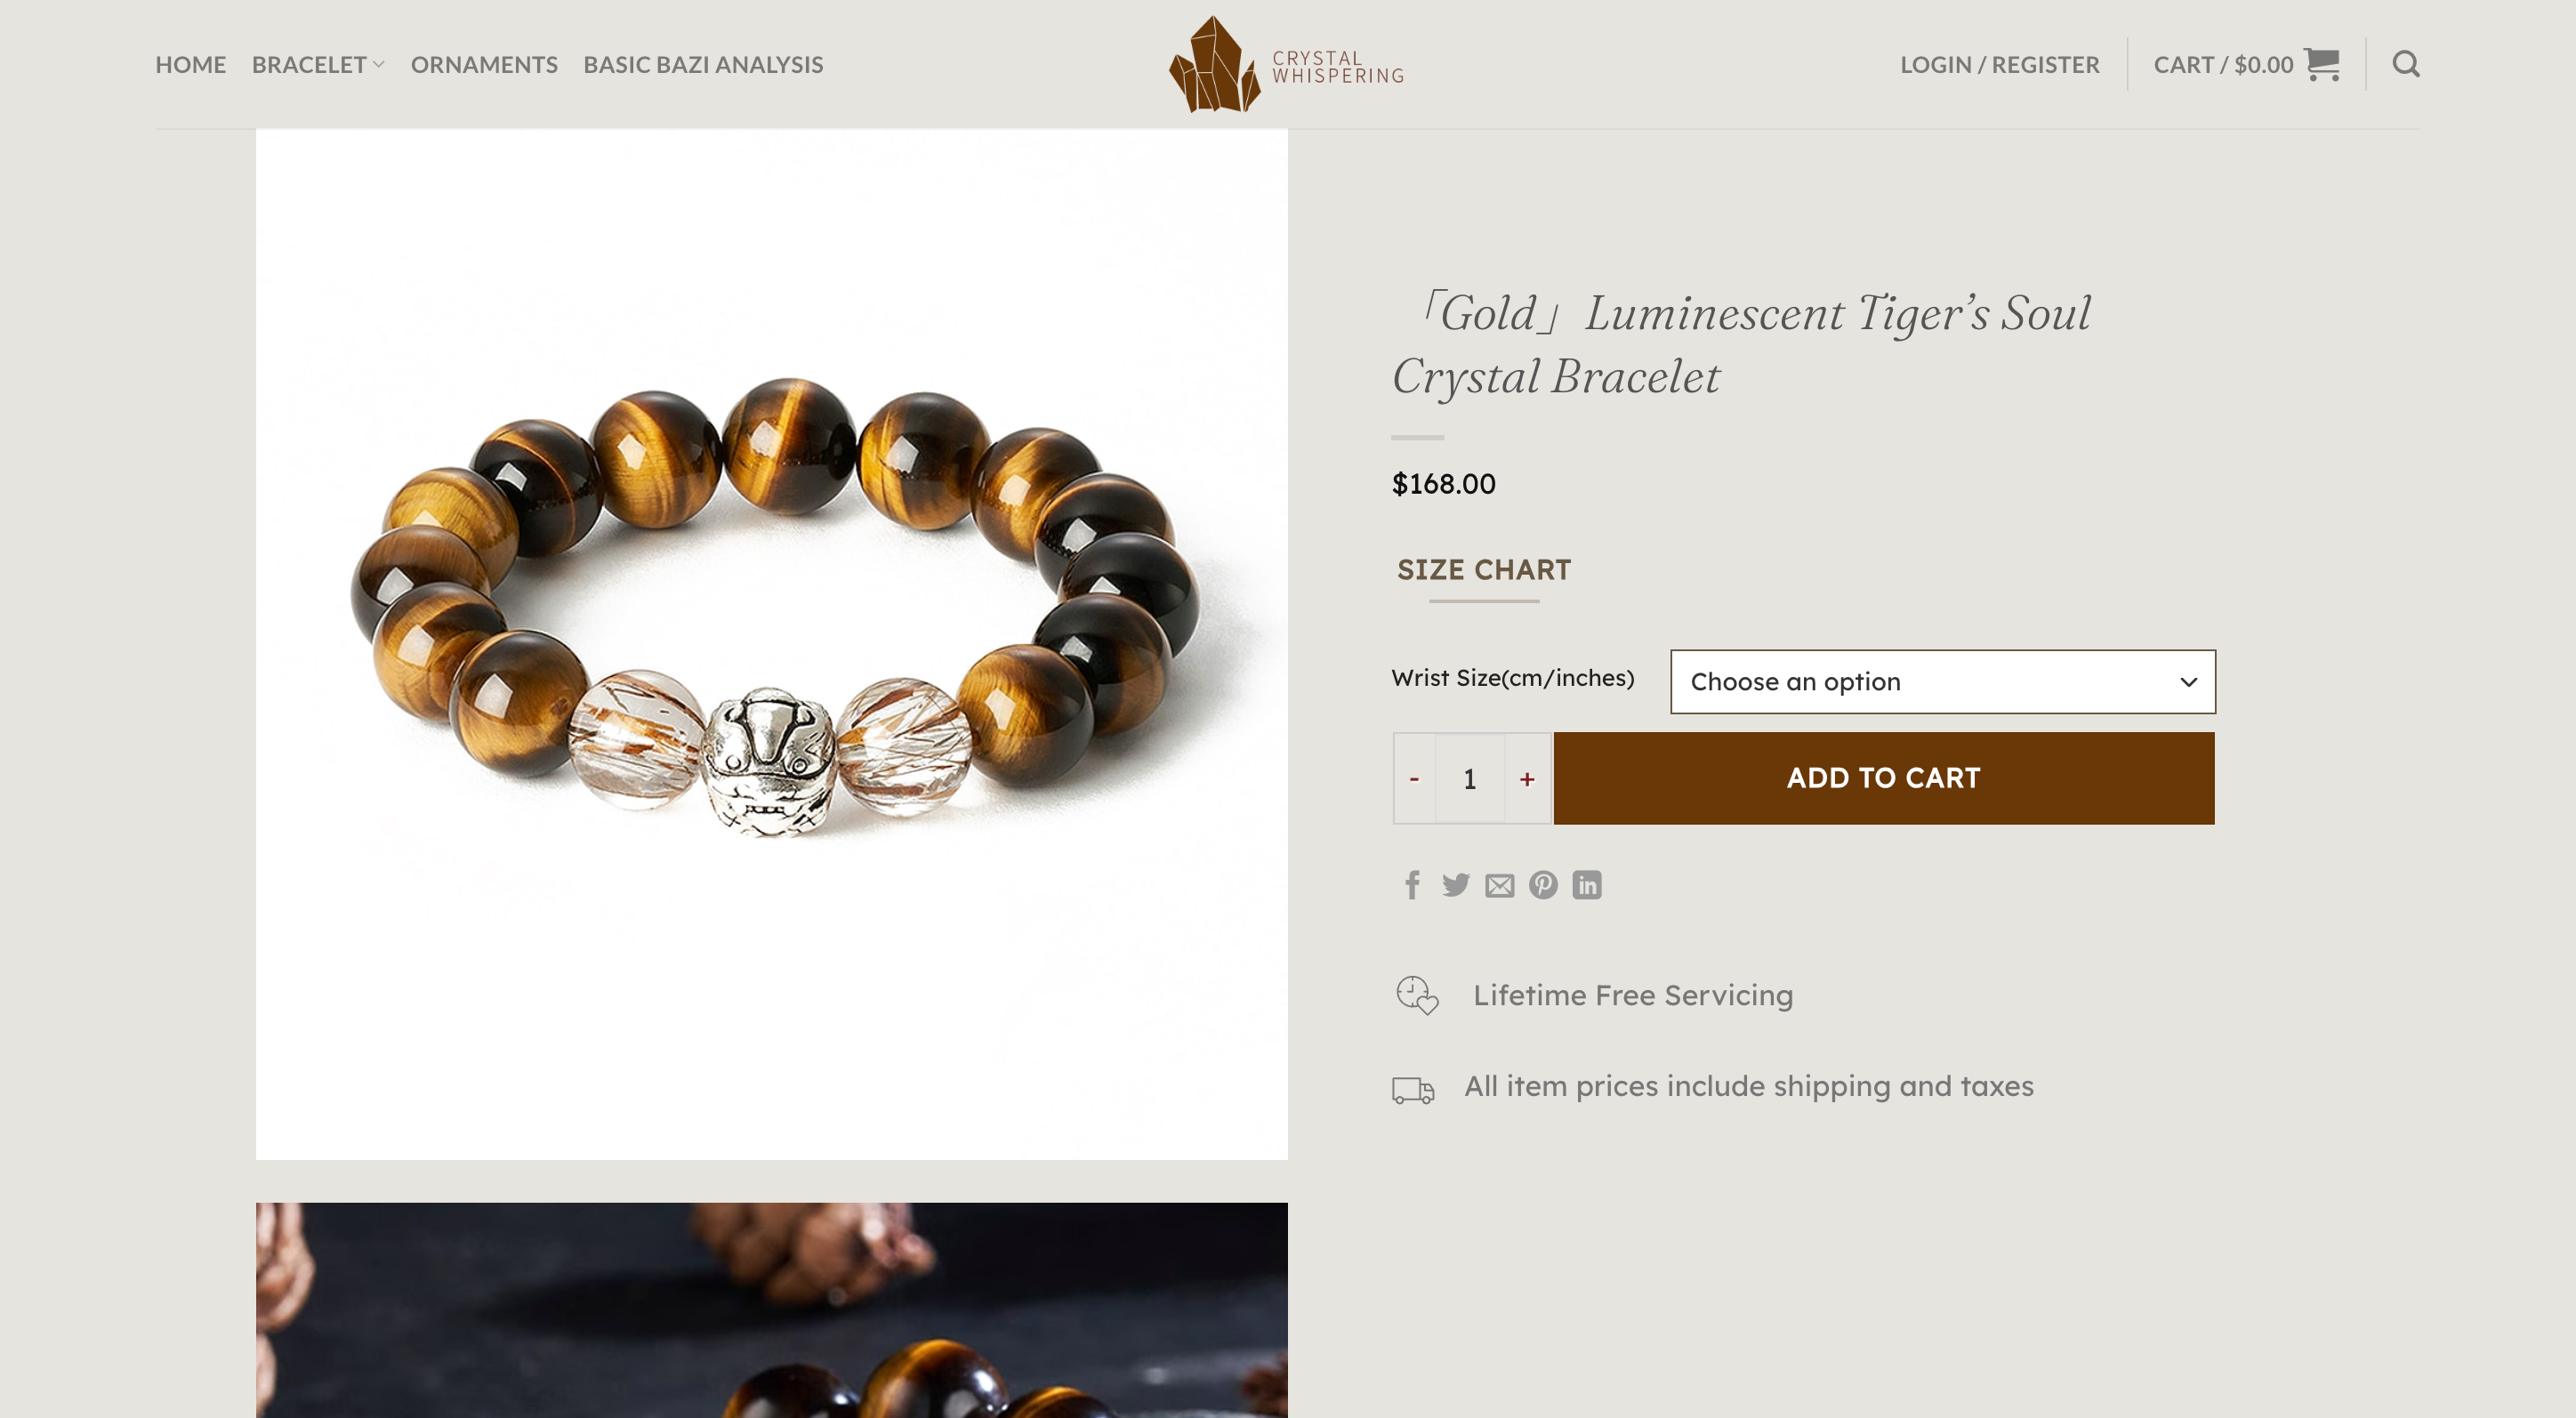Open the Ornaments menu item
The width and height of the screenshot is (2576, 1418).
pos(484,64)
